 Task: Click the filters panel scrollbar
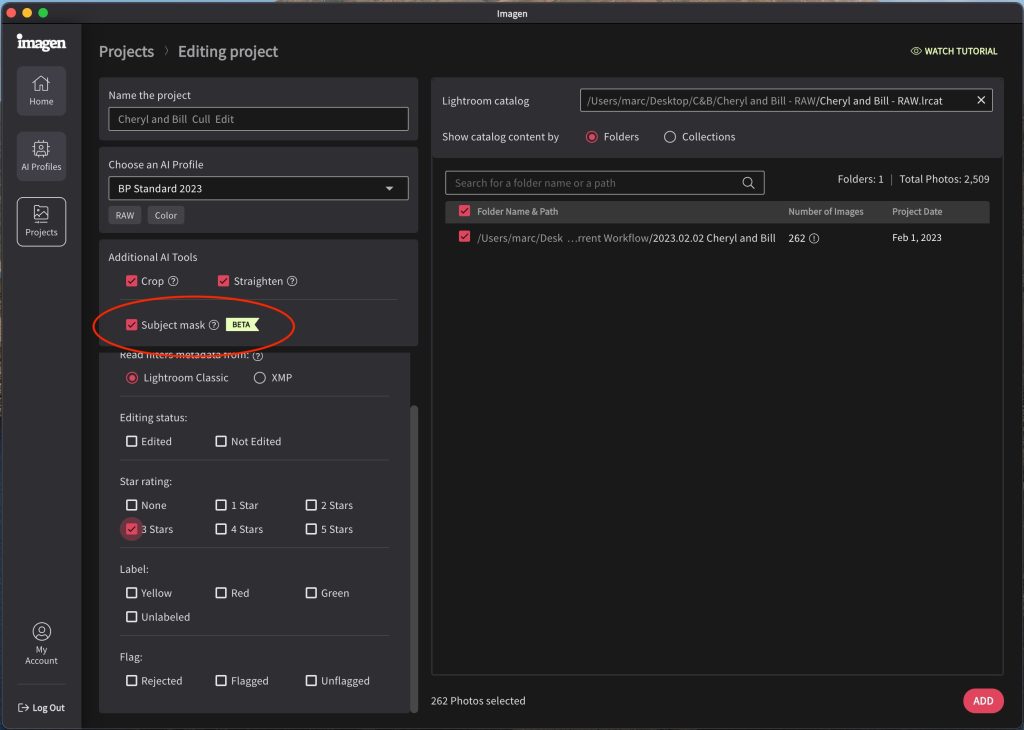click(x=413, y=558)
